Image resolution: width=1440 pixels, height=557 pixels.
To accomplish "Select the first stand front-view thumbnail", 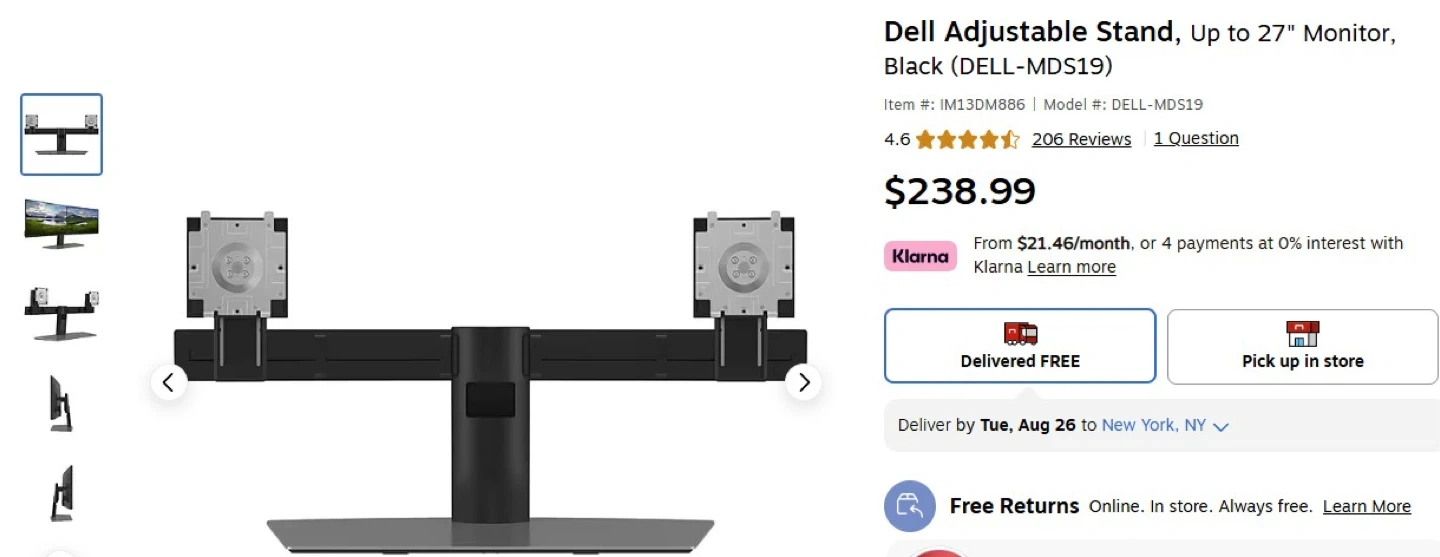I will point(61,135).
